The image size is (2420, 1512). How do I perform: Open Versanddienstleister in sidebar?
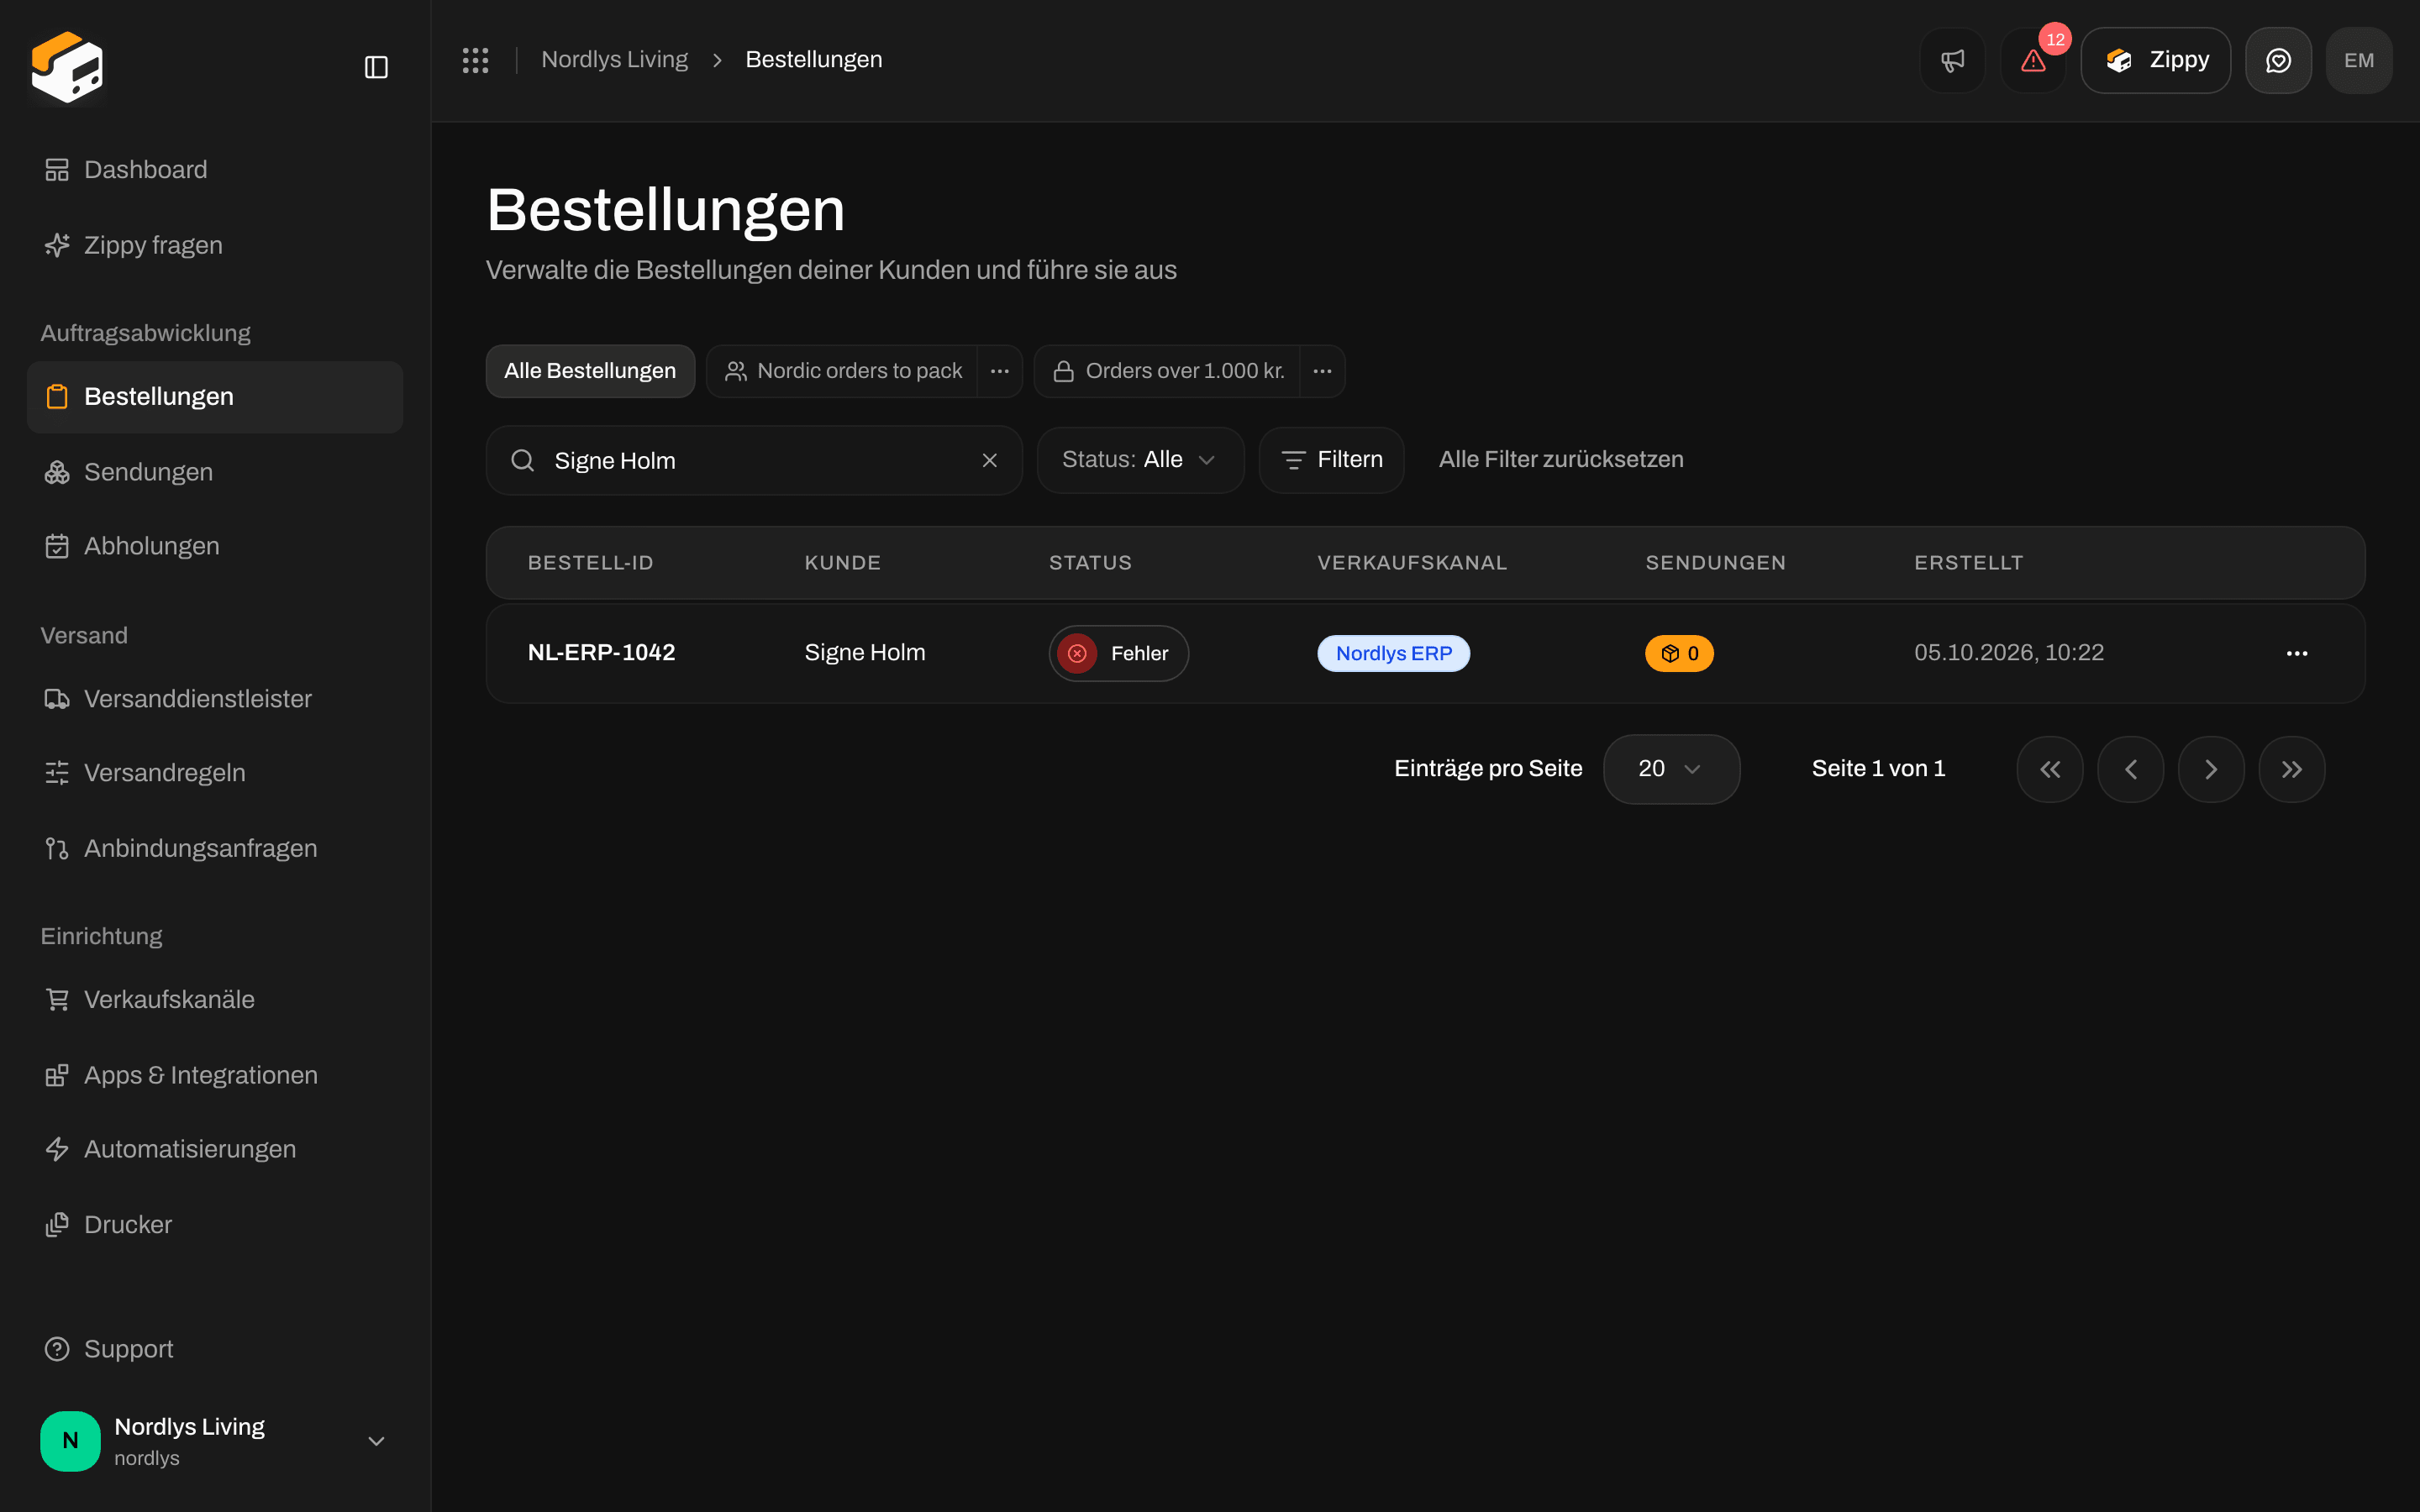click(x=215, y=699)
